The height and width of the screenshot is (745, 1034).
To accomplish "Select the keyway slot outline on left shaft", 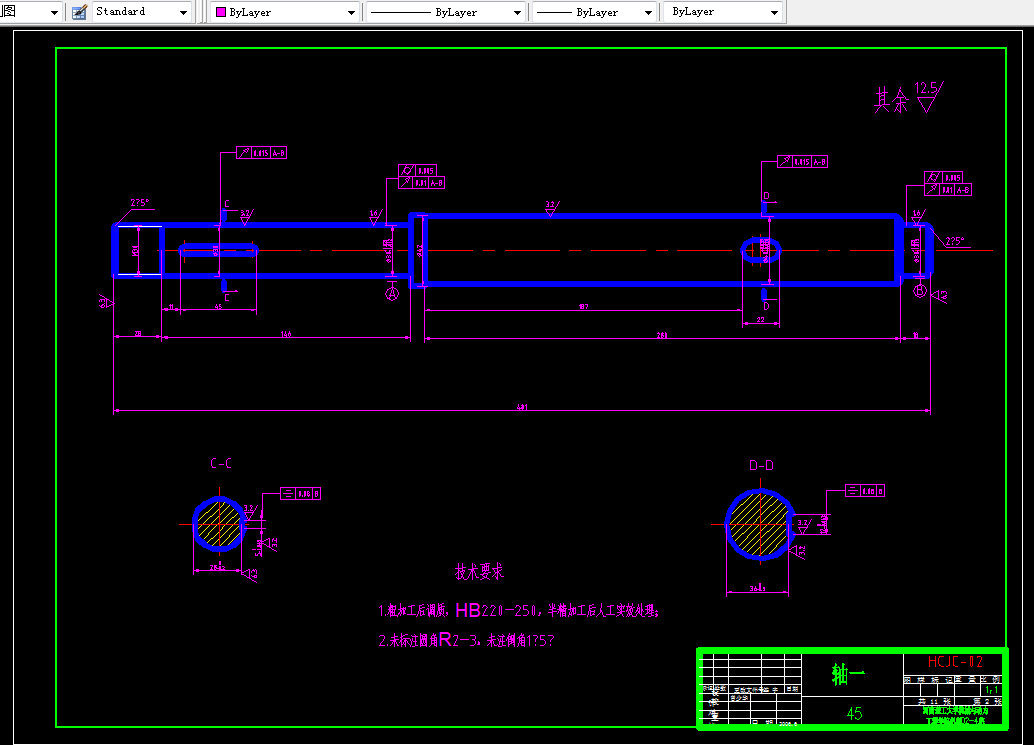I will (218, 250).
